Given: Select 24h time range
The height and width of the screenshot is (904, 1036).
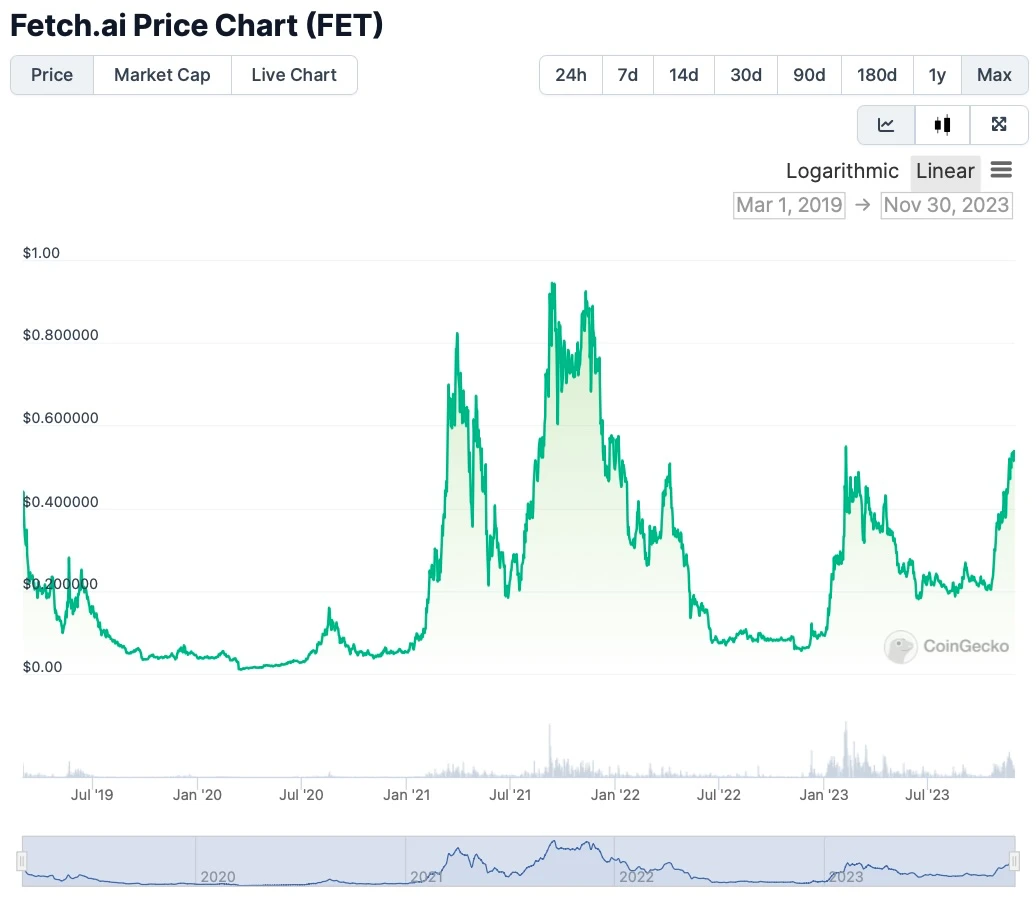Looking at the screenshot, I should pyautogui.click(x=571, y=75).
